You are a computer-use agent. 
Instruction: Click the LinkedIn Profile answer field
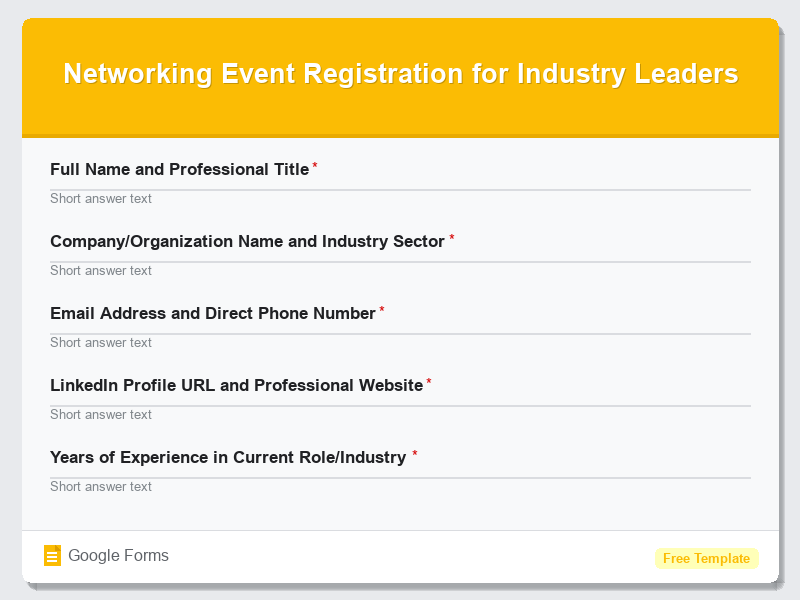coord(400,414)
